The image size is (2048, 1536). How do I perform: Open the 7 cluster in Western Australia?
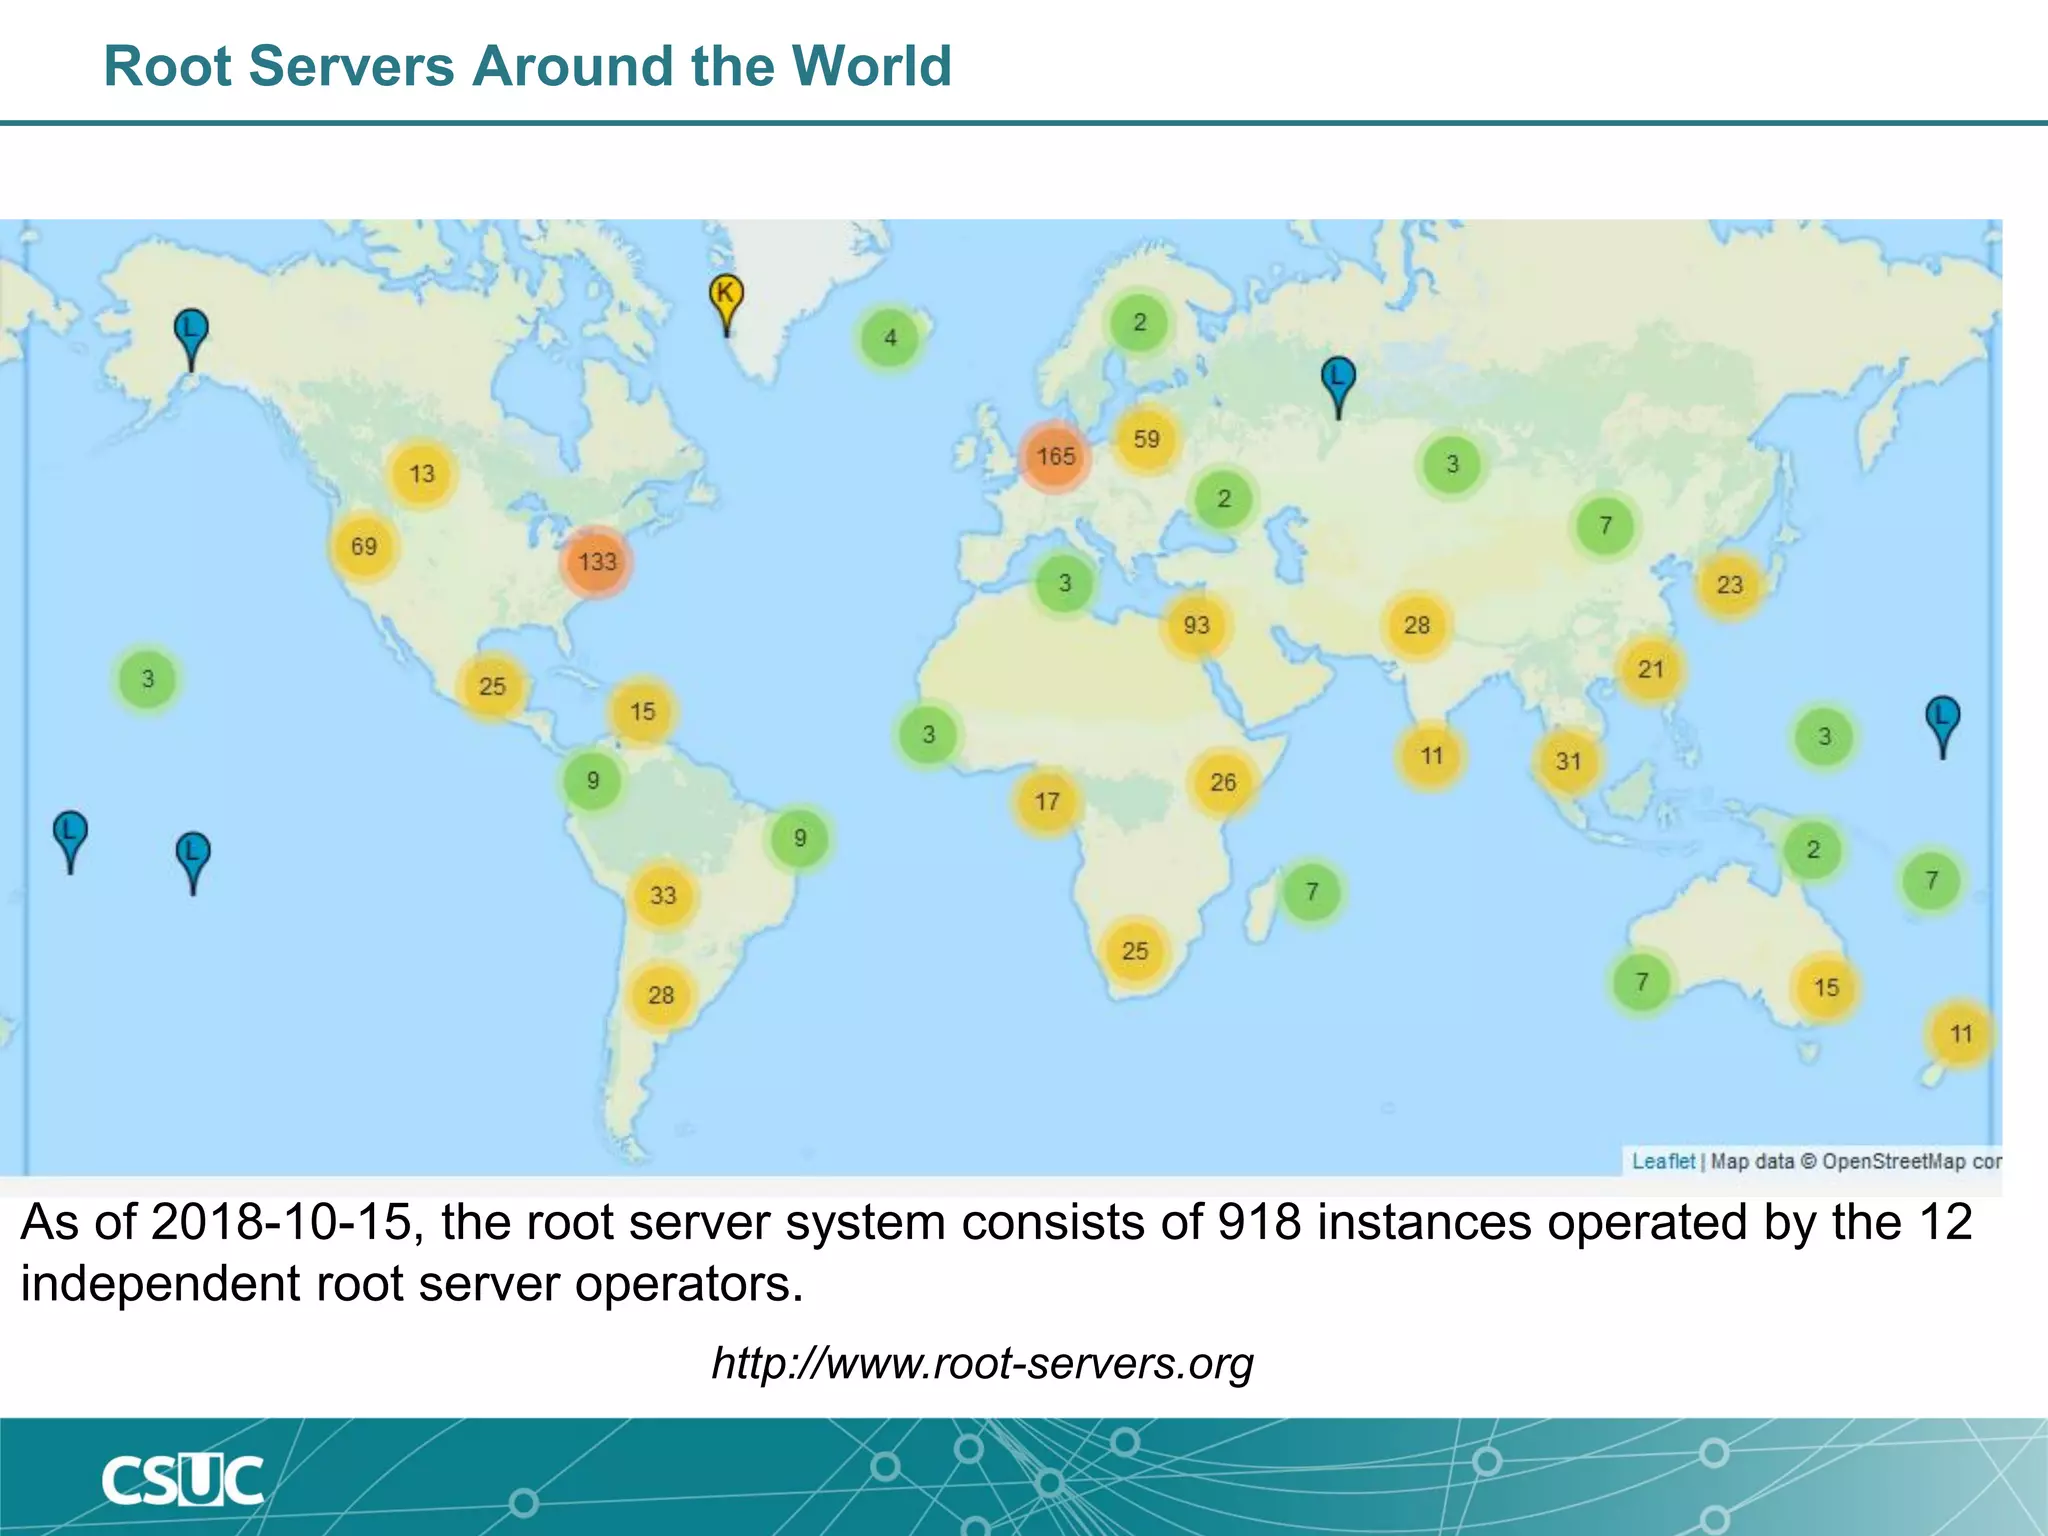[x=1641, y=982]
